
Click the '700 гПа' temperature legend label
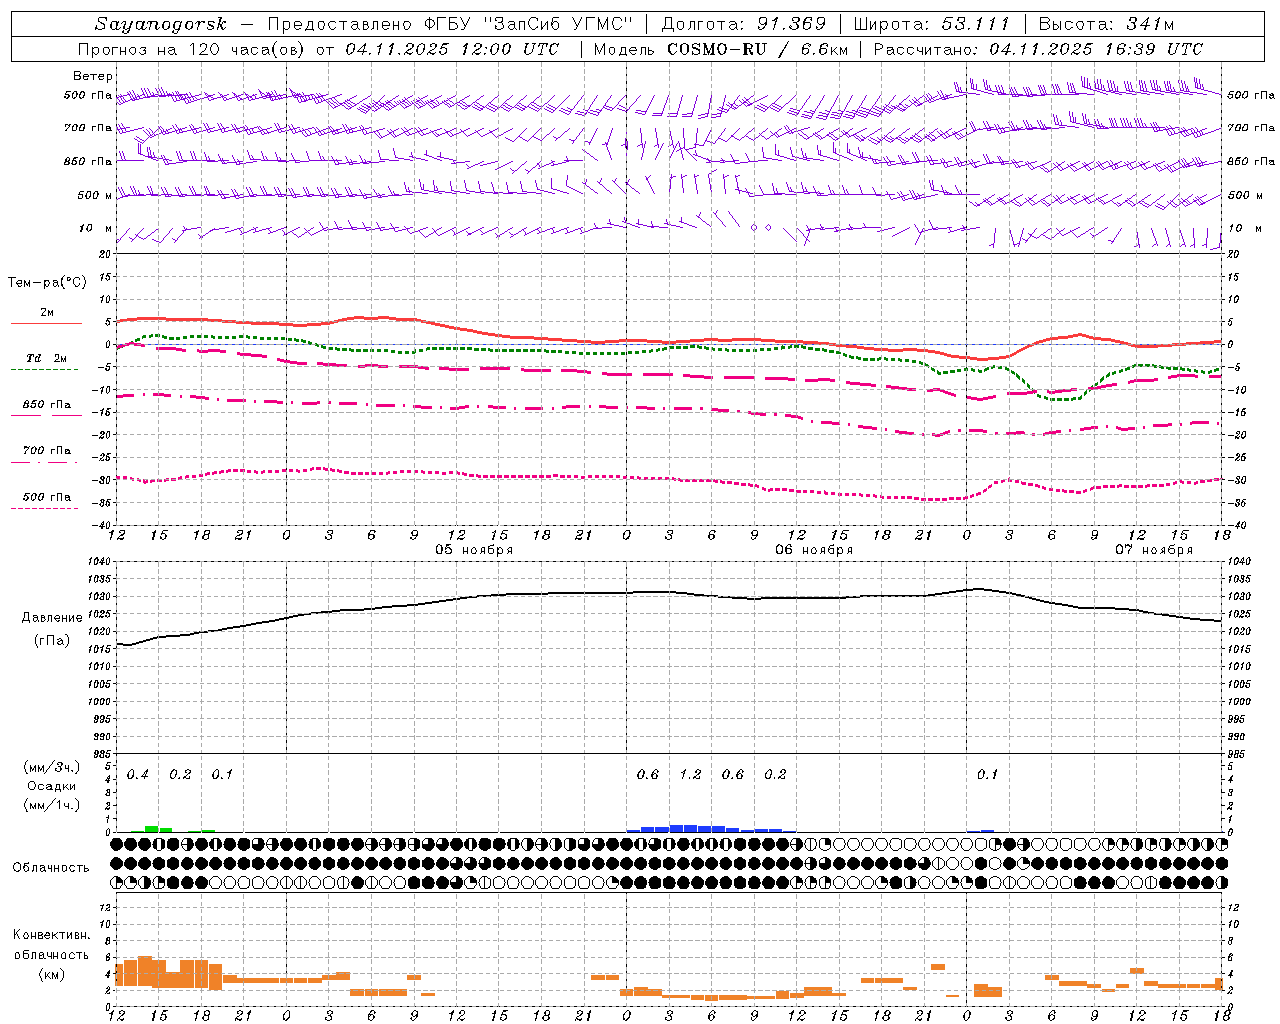[46, 450]
